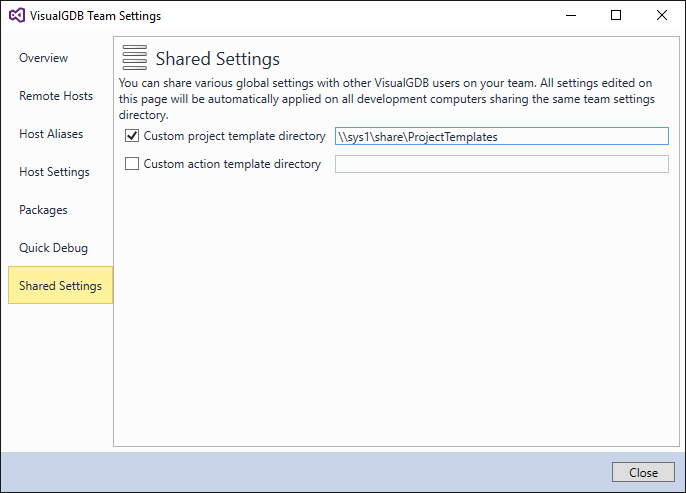This screenshot has width=686, height=493.
Task: Click the 'Custom action template directory' label
Action: pos(232,164)
